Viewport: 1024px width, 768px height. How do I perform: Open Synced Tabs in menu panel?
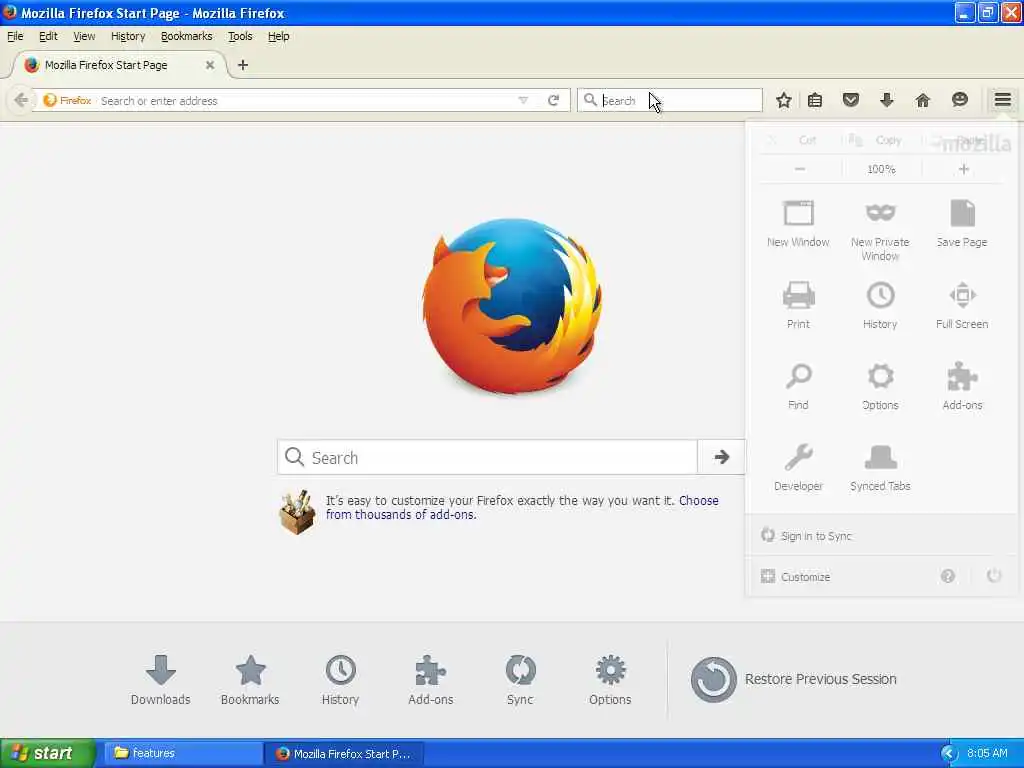(880, 468)
